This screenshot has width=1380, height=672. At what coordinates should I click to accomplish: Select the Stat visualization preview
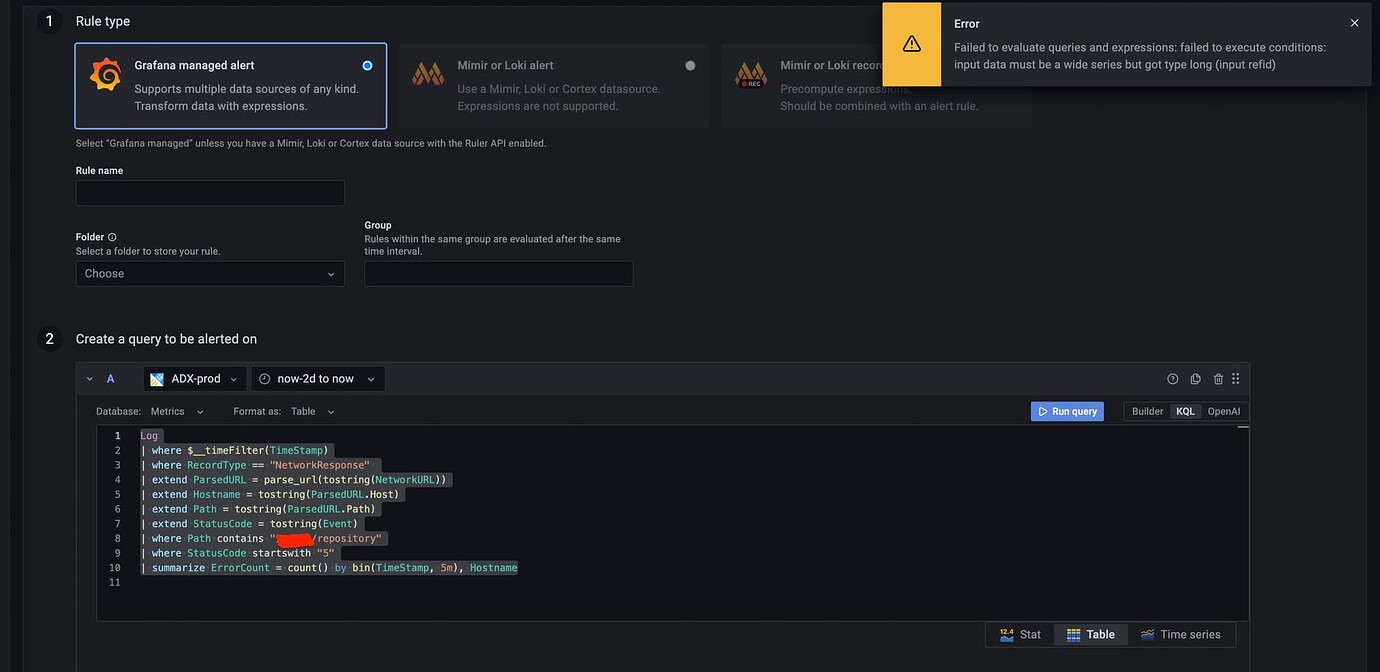[1021, 634]
